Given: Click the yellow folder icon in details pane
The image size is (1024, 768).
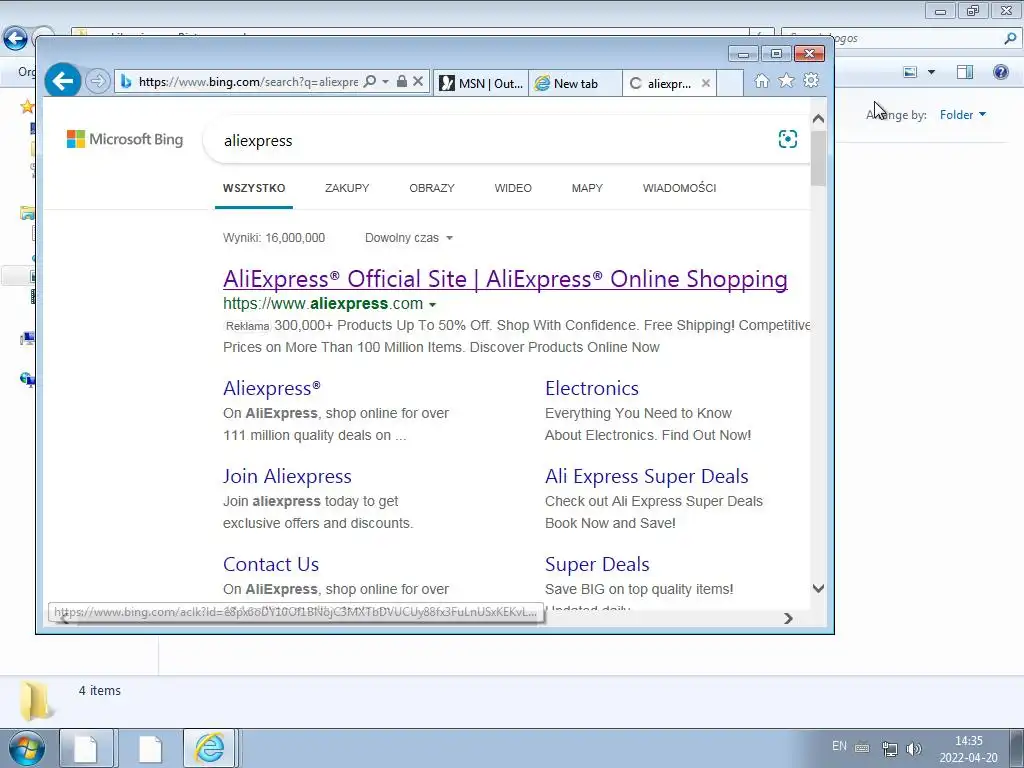Looking at the screenshot, I should (35, 701).
